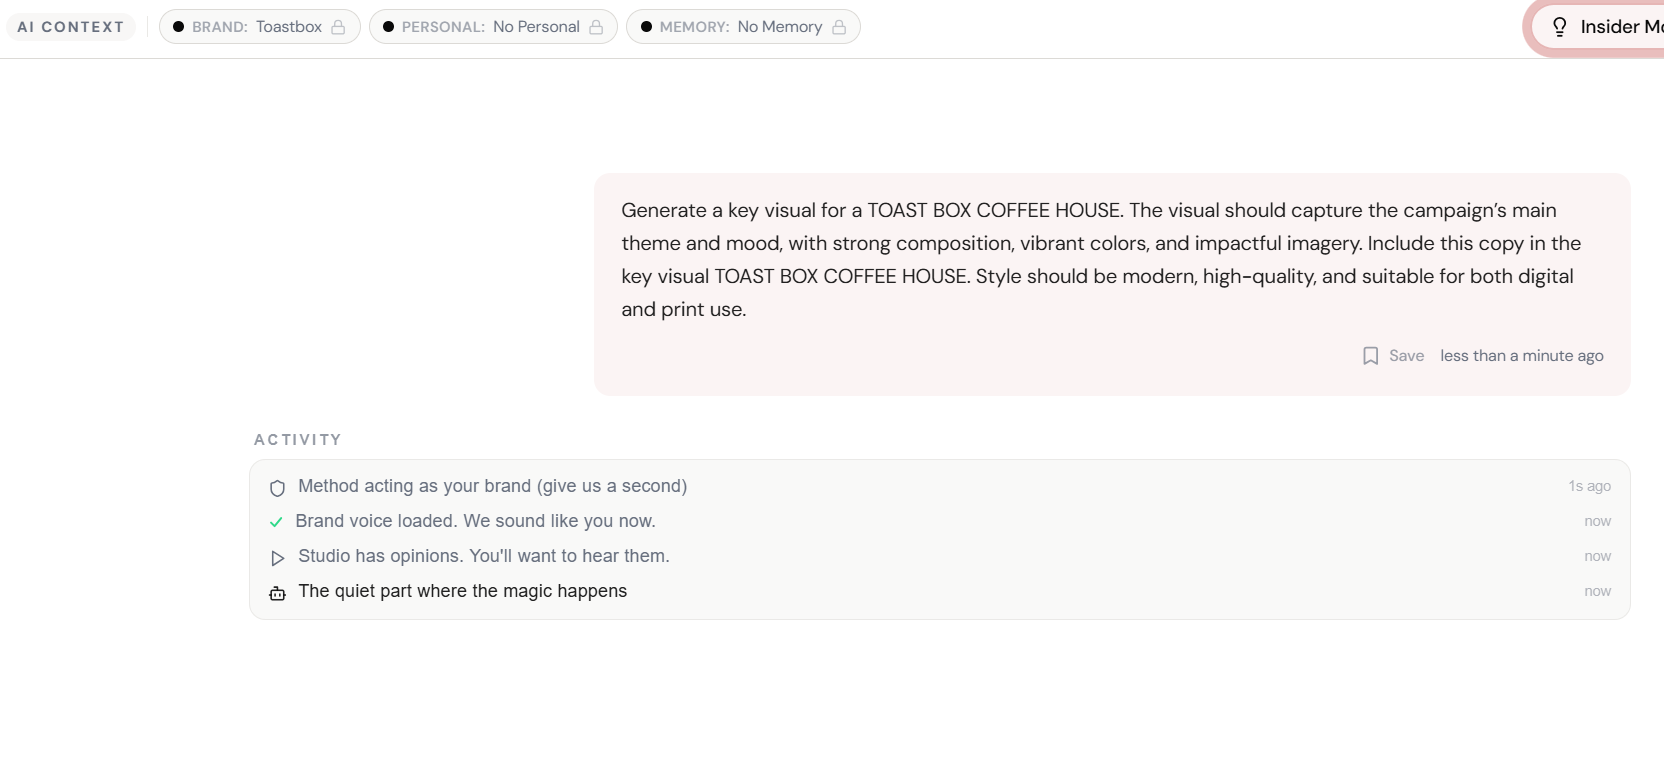This screenshot has width=1664, height=763.
Task: Click the shield icon next to 'Method acting as your brand'
Action: [277, 488]
